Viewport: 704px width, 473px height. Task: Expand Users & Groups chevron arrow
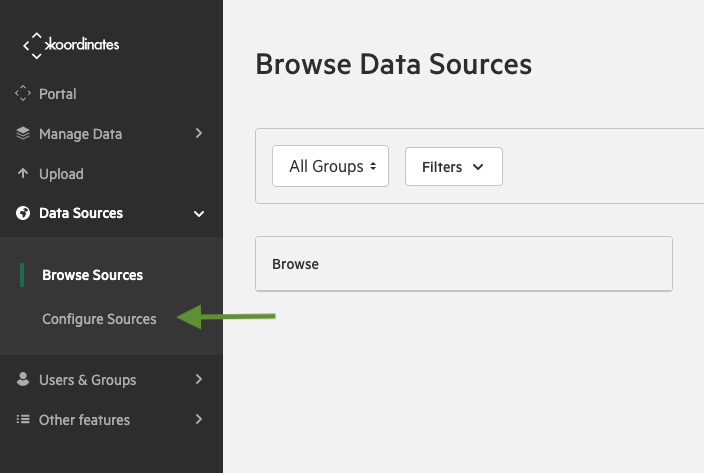pos(199,379)
